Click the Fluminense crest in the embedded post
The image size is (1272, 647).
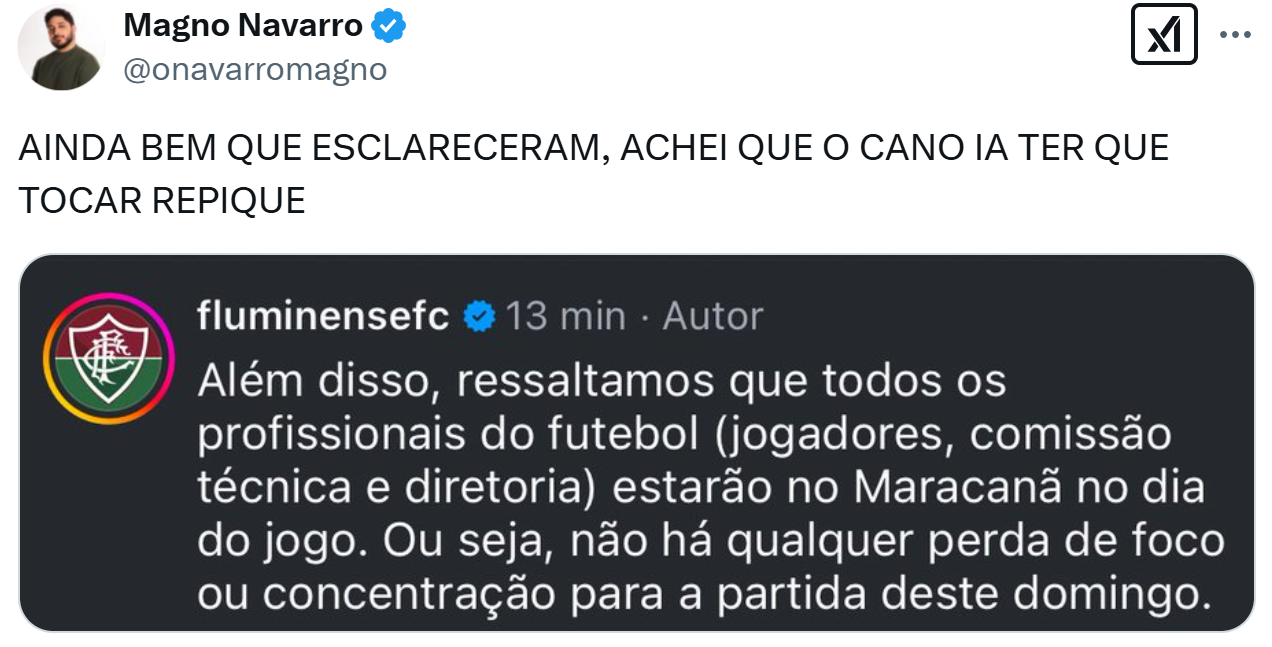click(109, 358)
